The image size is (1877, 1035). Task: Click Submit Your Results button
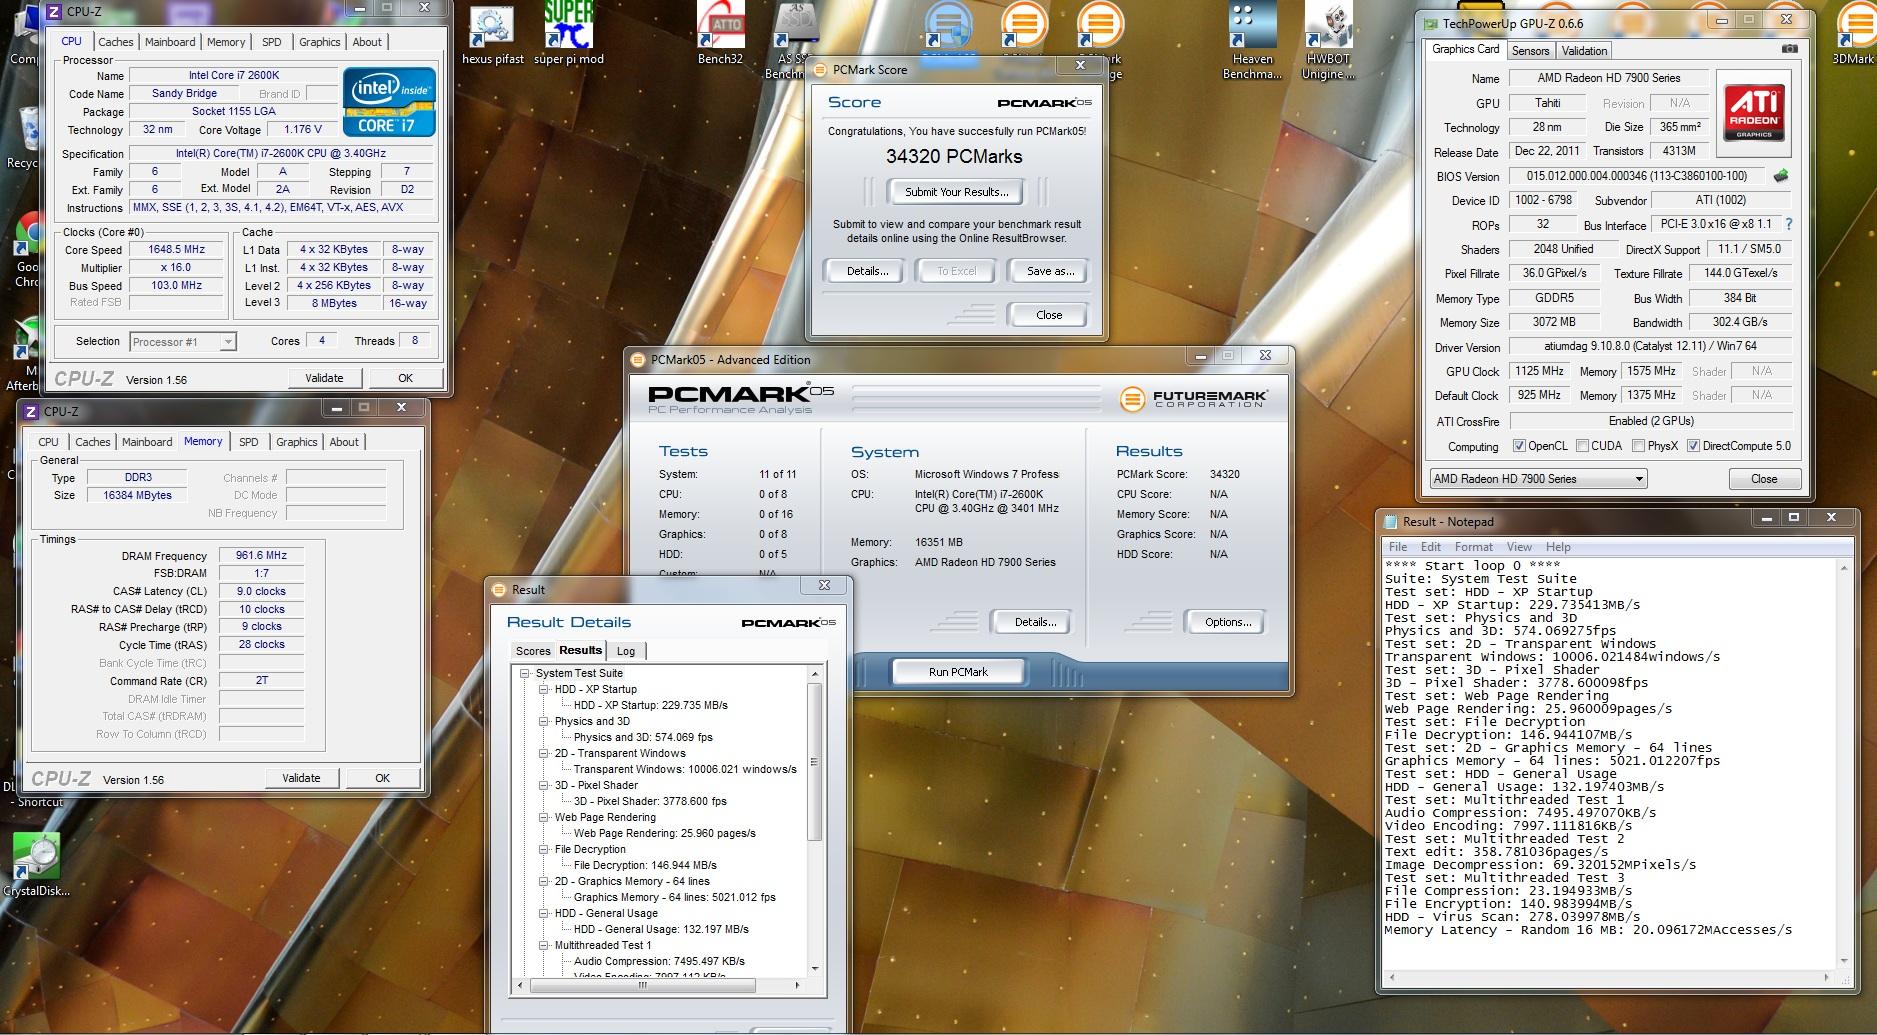point(957,192)
